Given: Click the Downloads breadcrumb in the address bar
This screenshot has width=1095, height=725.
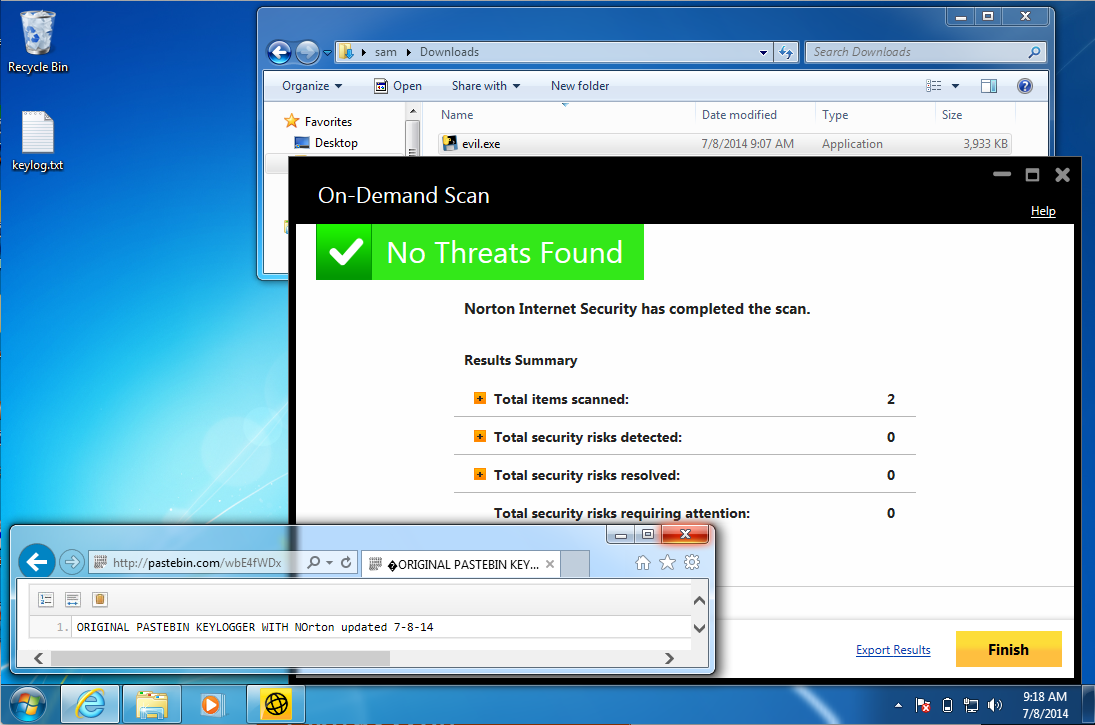Looking at the screenshot, I should coord(449,52).
